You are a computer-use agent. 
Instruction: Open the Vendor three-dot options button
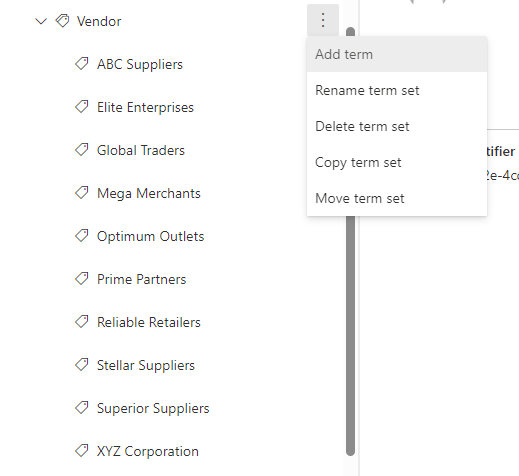[323, 20]
